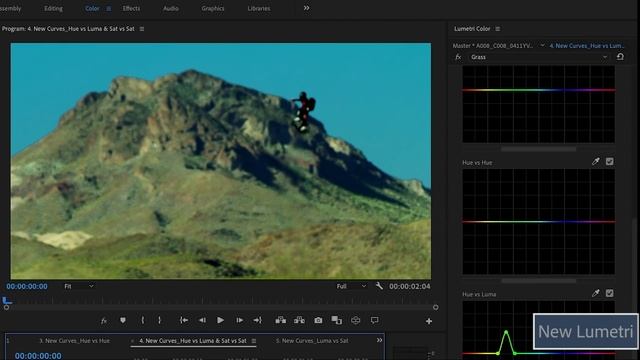The image size is (640, 360).
Task: Show more workspaces overflow chevrons
Action: pyautogui.click(x=307, y=8)
